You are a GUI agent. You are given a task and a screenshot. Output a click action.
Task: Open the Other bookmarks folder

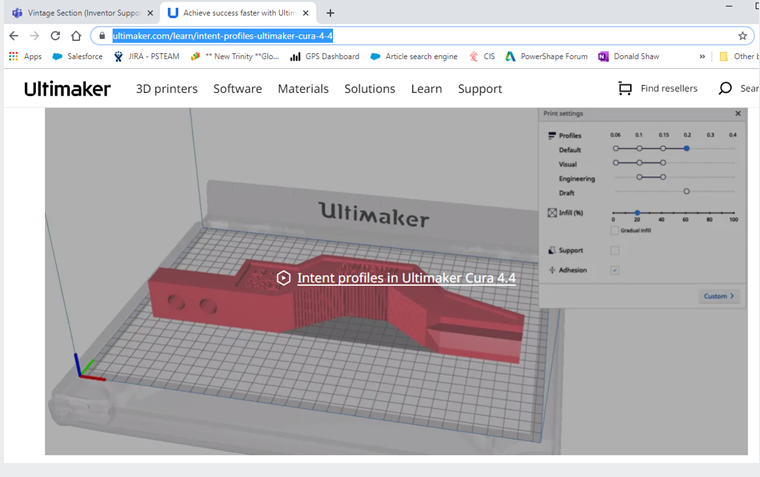pos(739,56)
